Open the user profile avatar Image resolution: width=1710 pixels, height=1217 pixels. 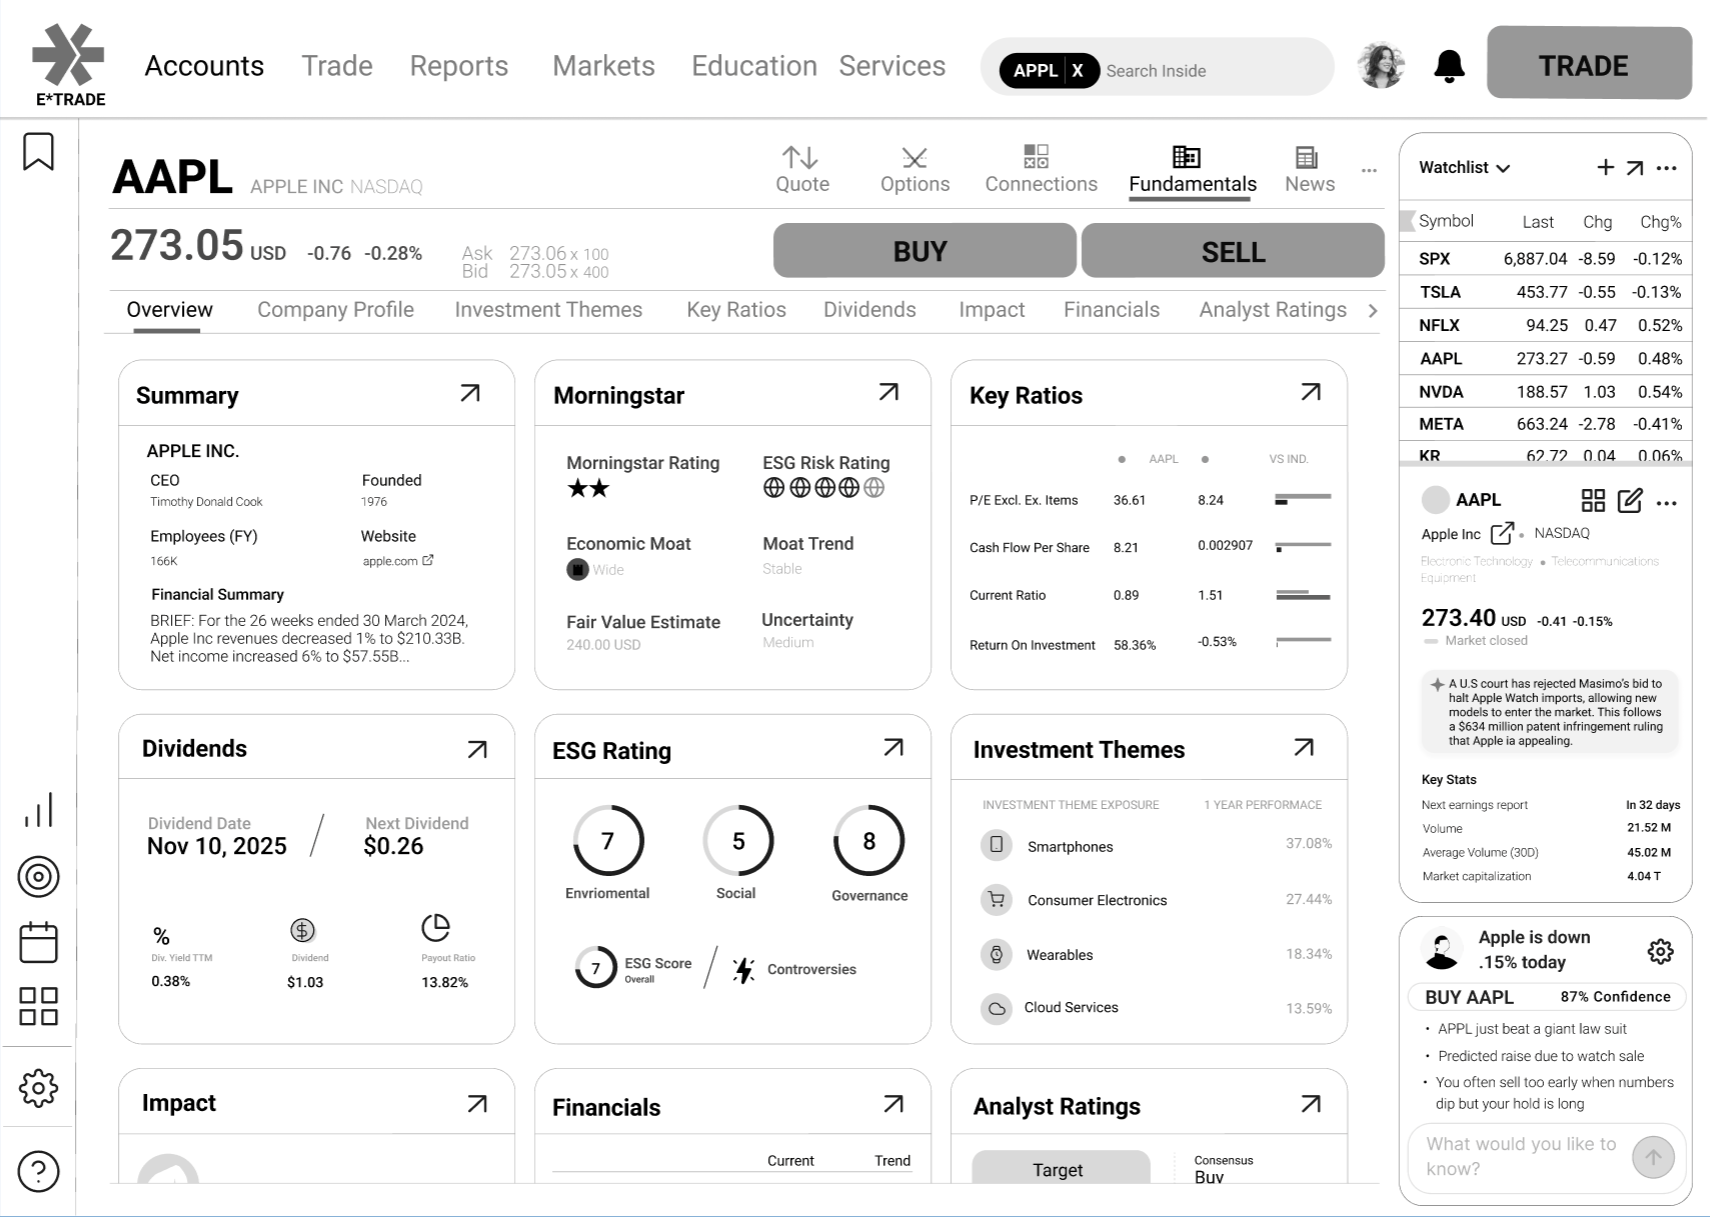click(1381, 66)
